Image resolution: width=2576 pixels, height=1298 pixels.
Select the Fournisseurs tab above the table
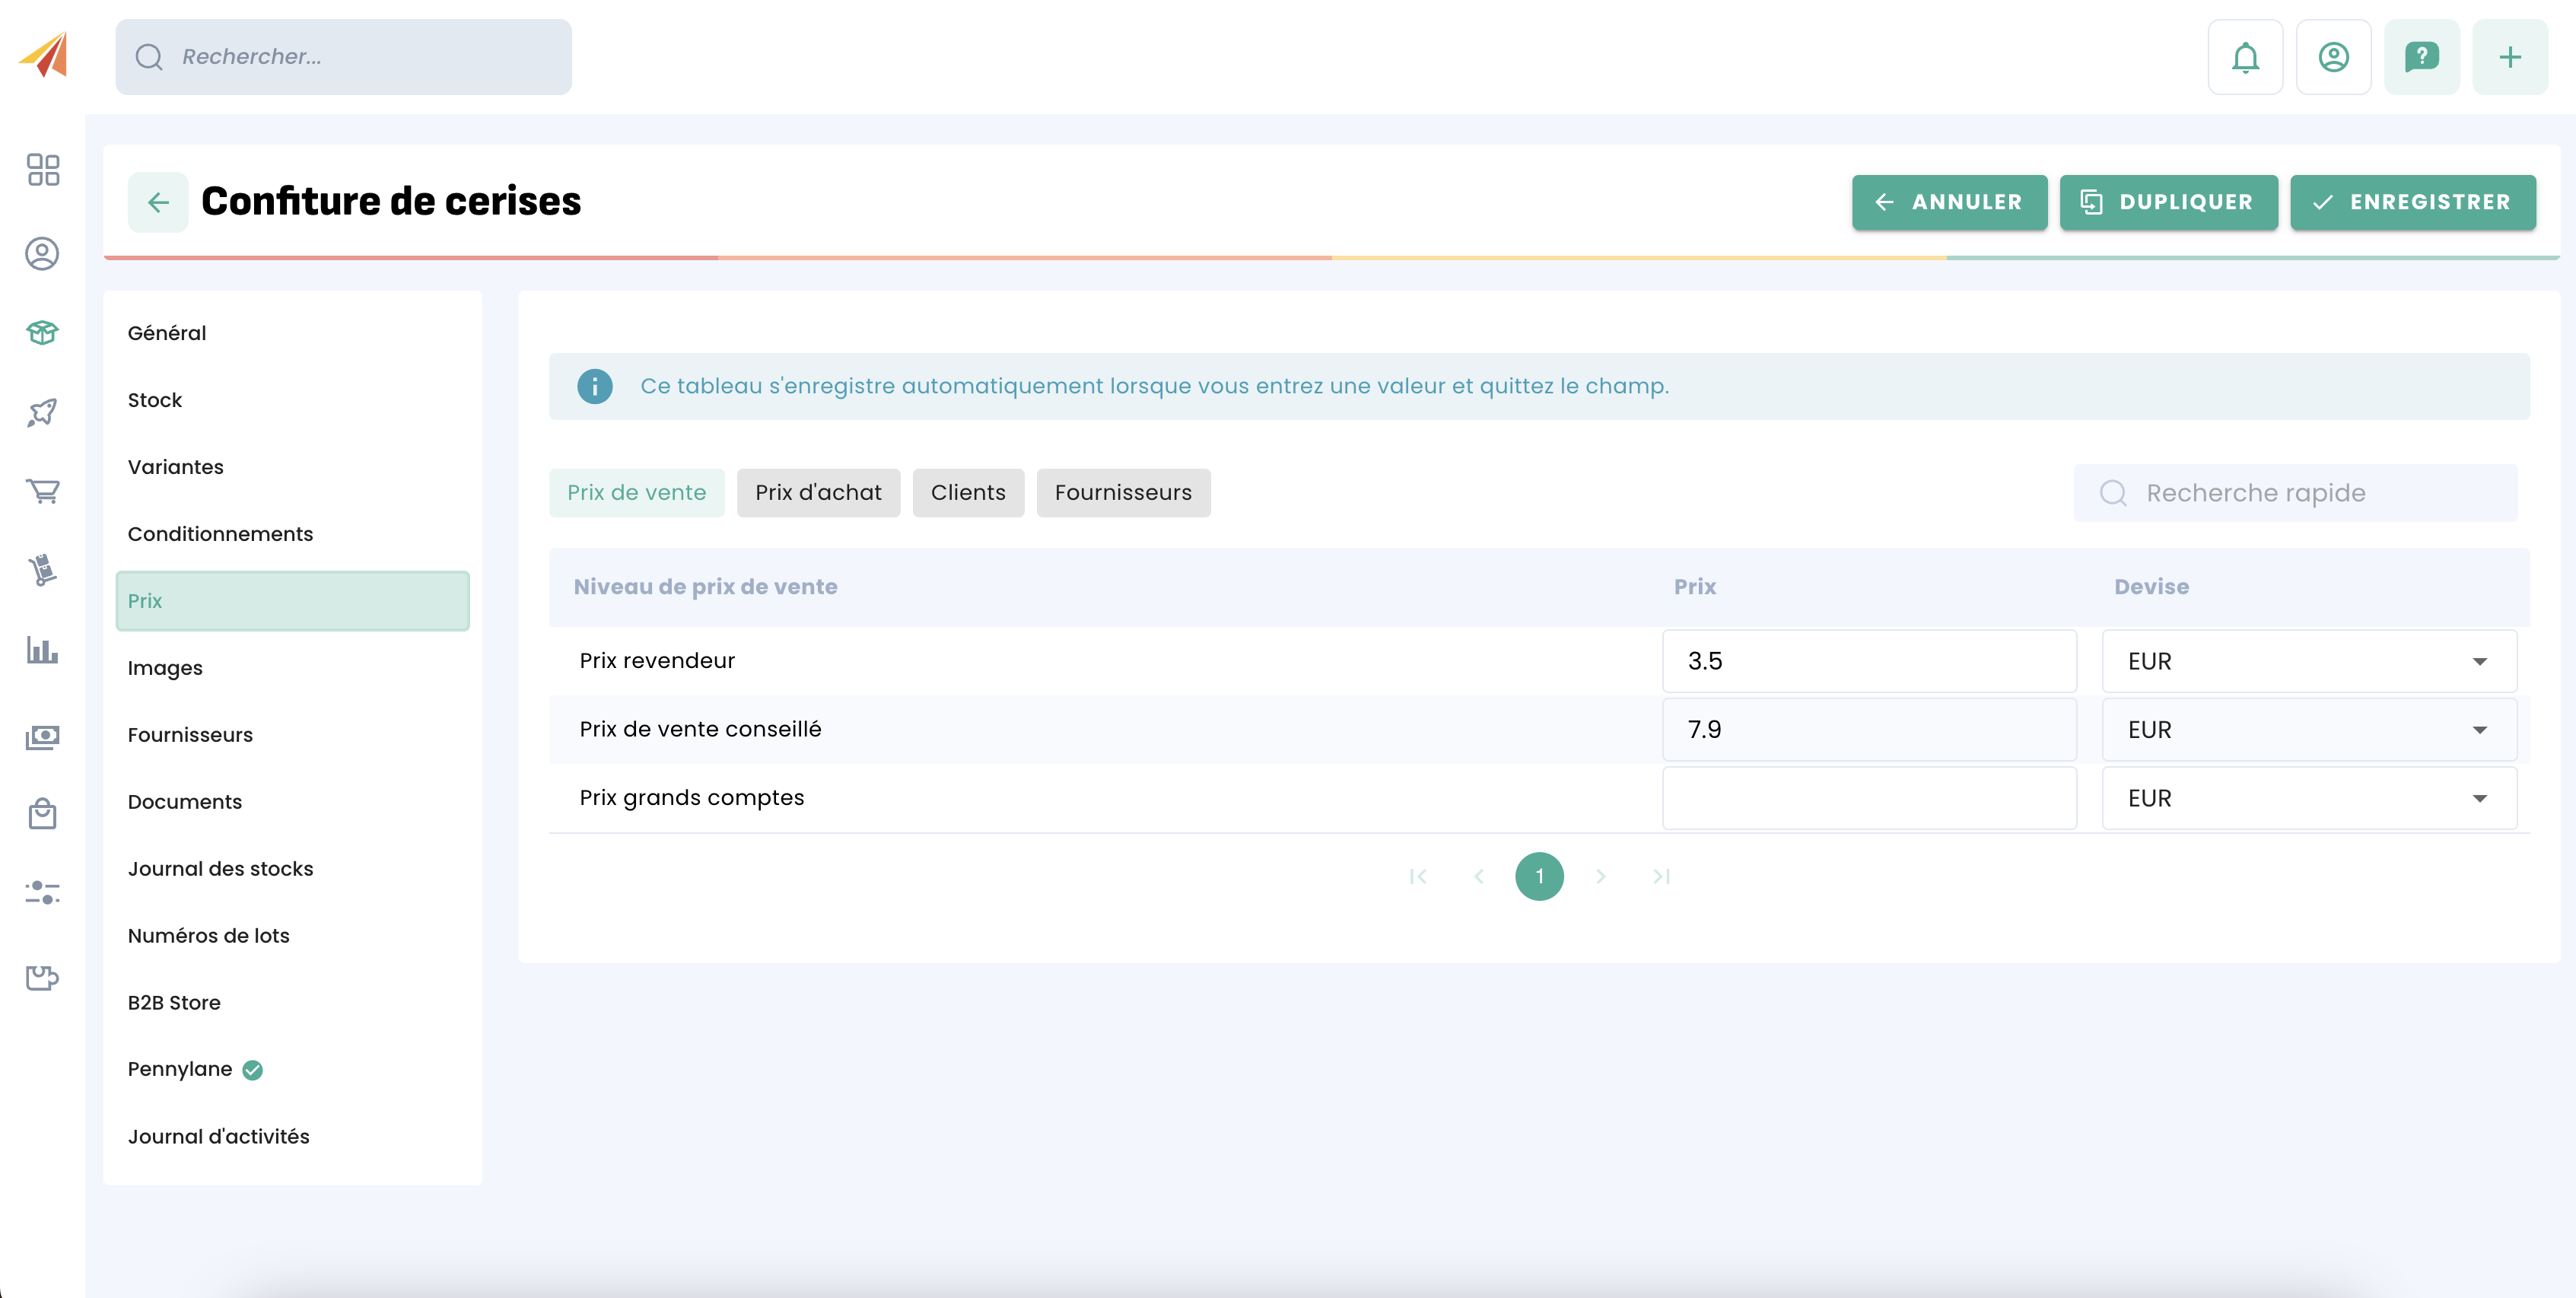coord(1122,493)
